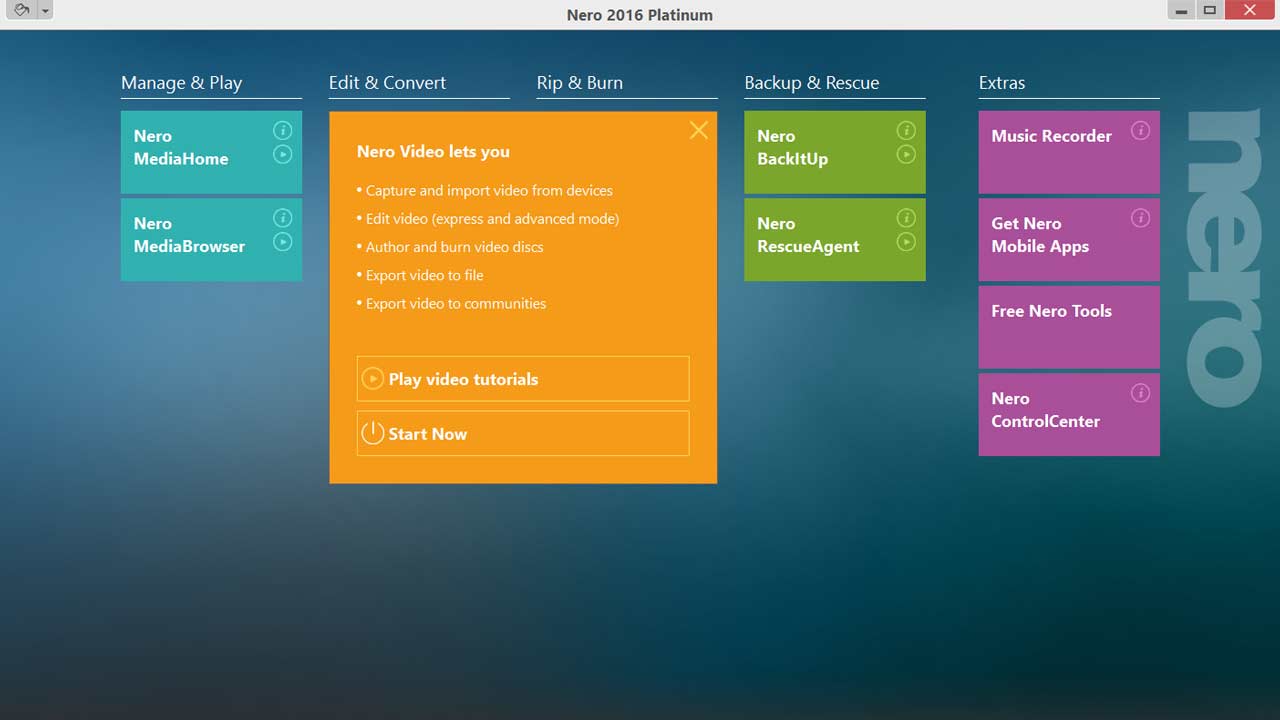The height and width of the screenshot is (720, 1280).
Task: Click the info icon on Nero MediaBrowser tile
Action: point(282,218)
